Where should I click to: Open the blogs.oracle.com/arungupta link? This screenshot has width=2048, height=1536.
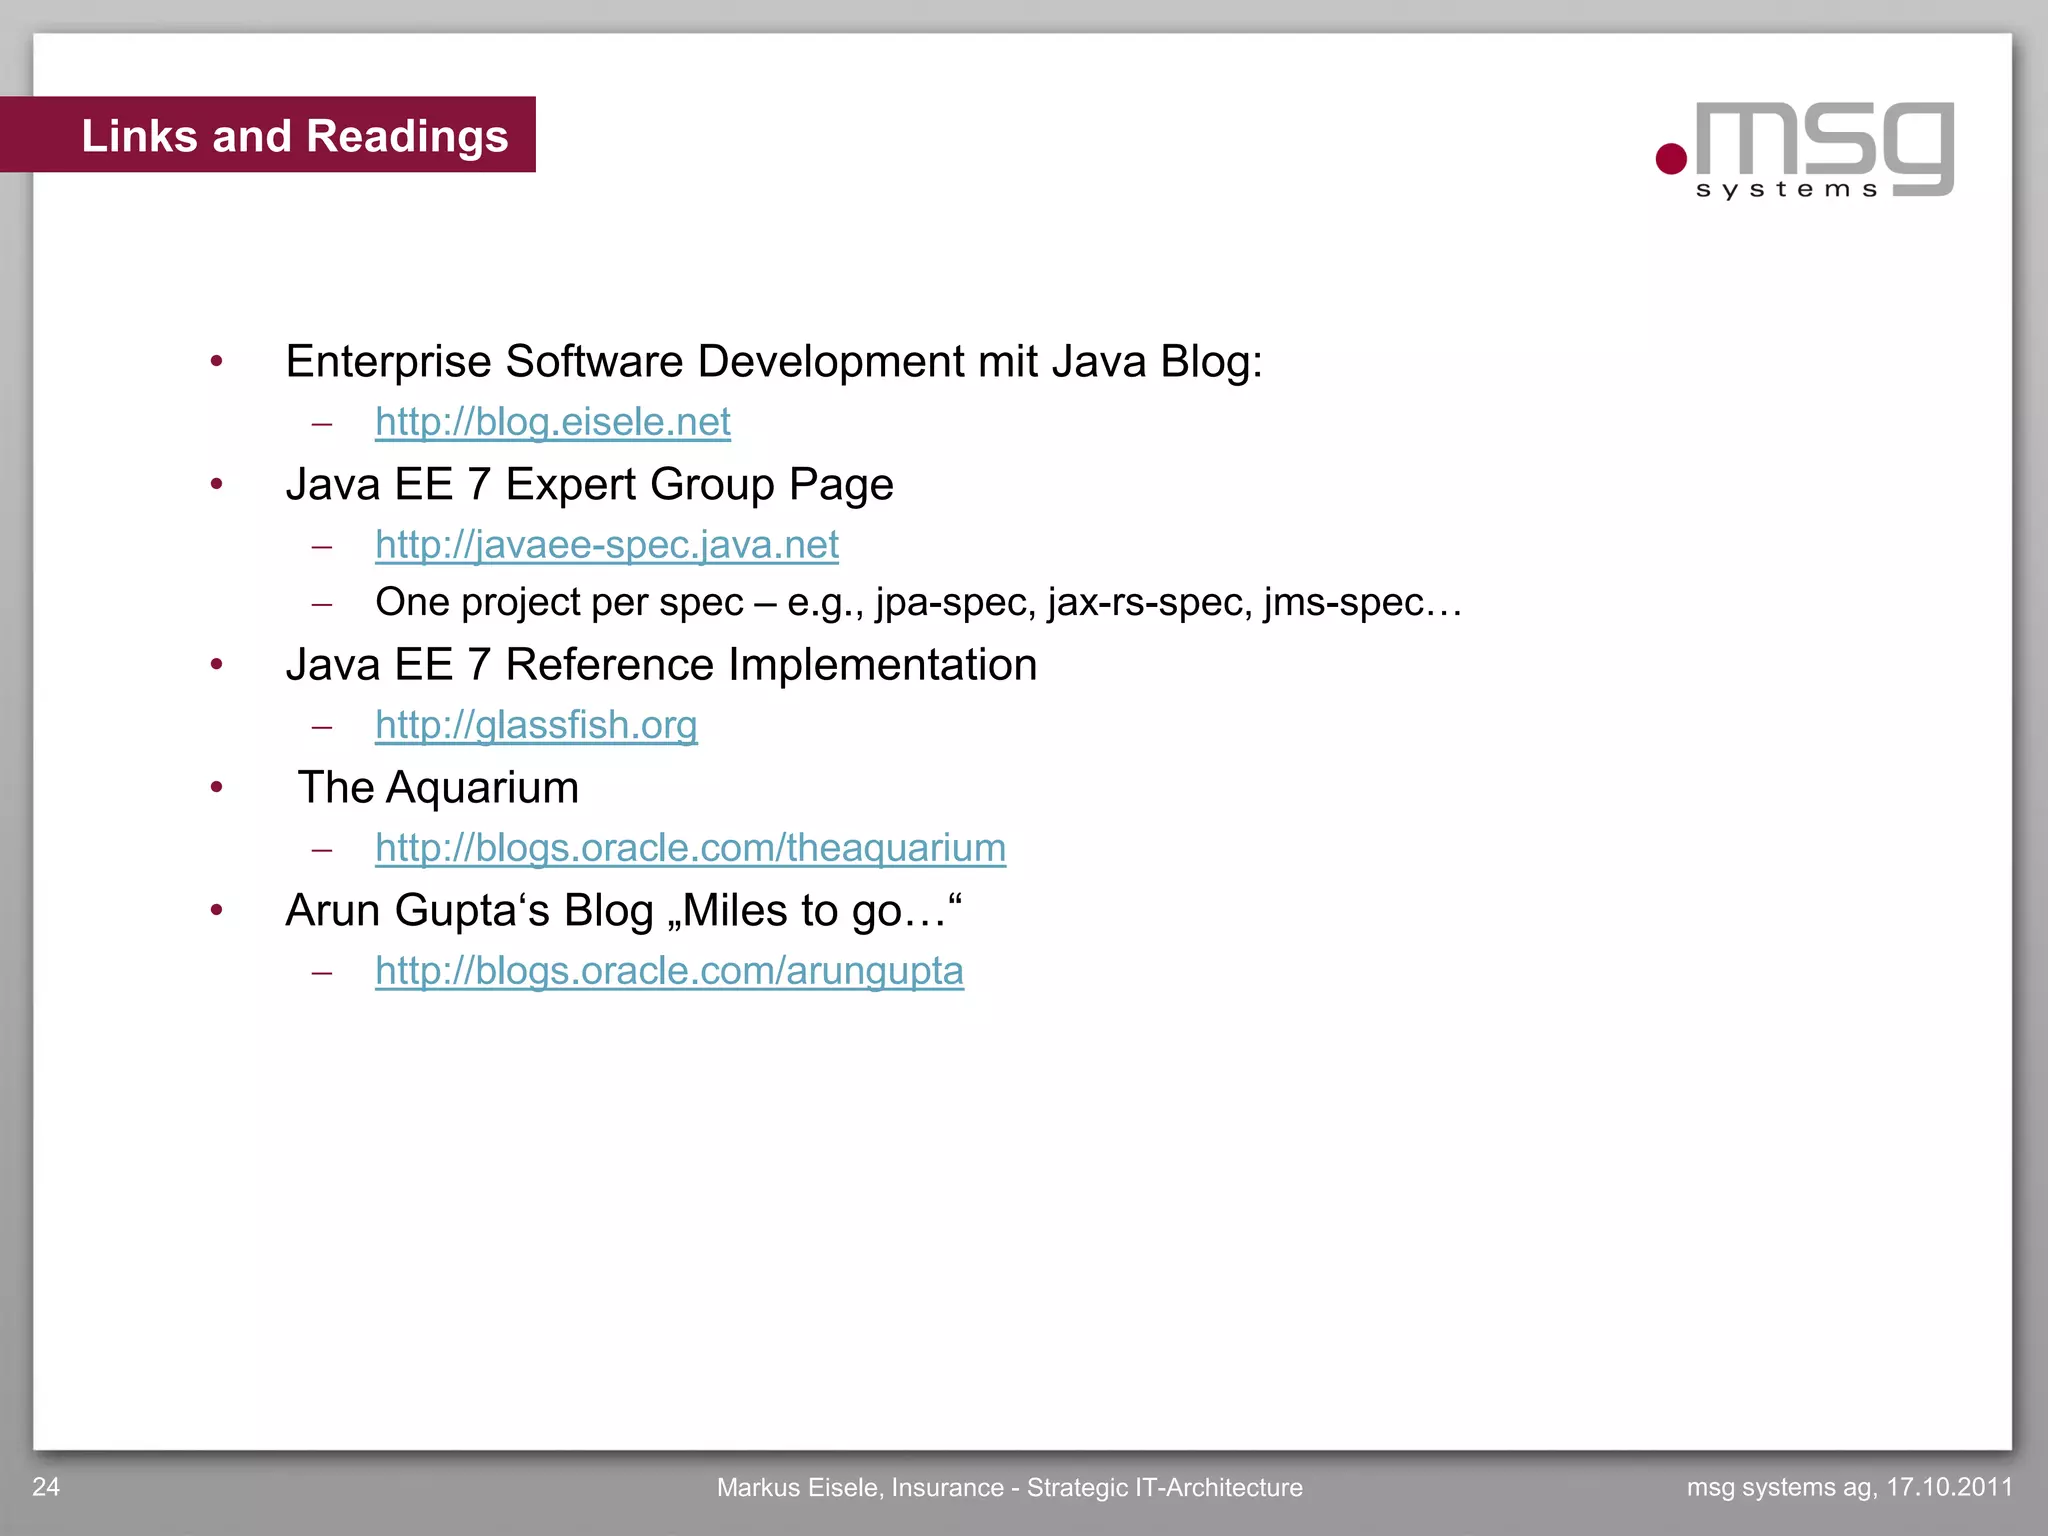[x=669, y=971]
